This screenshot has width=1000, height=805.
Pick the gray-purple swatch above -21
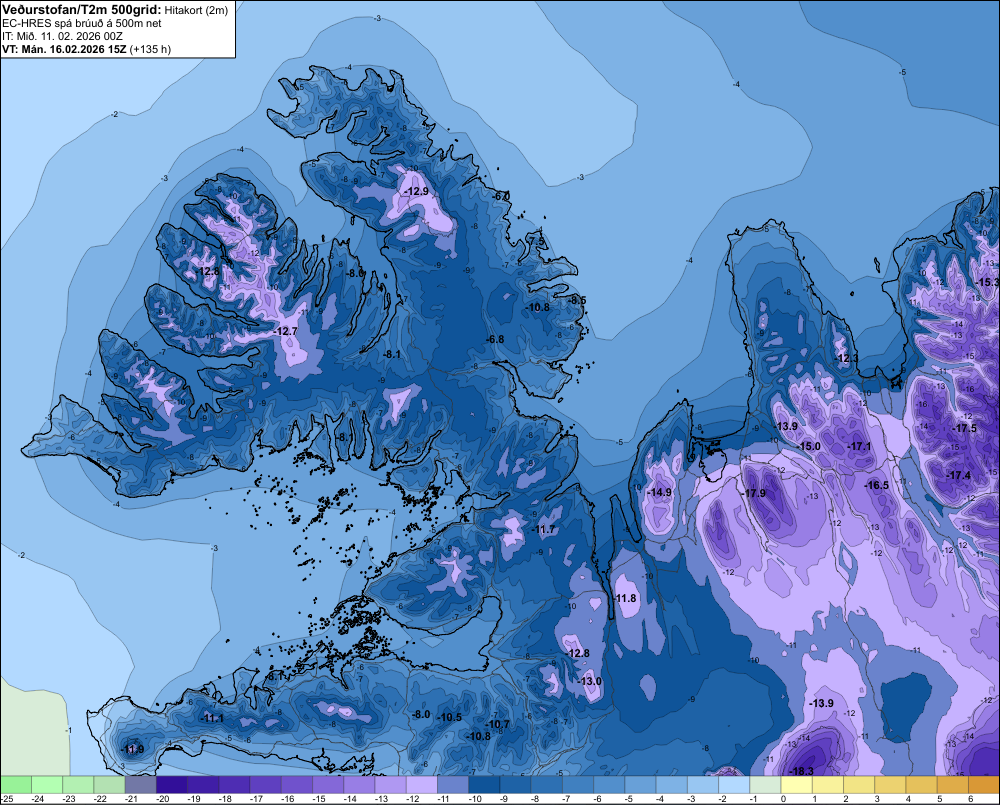pyautogui.click(x=140, y=784)
